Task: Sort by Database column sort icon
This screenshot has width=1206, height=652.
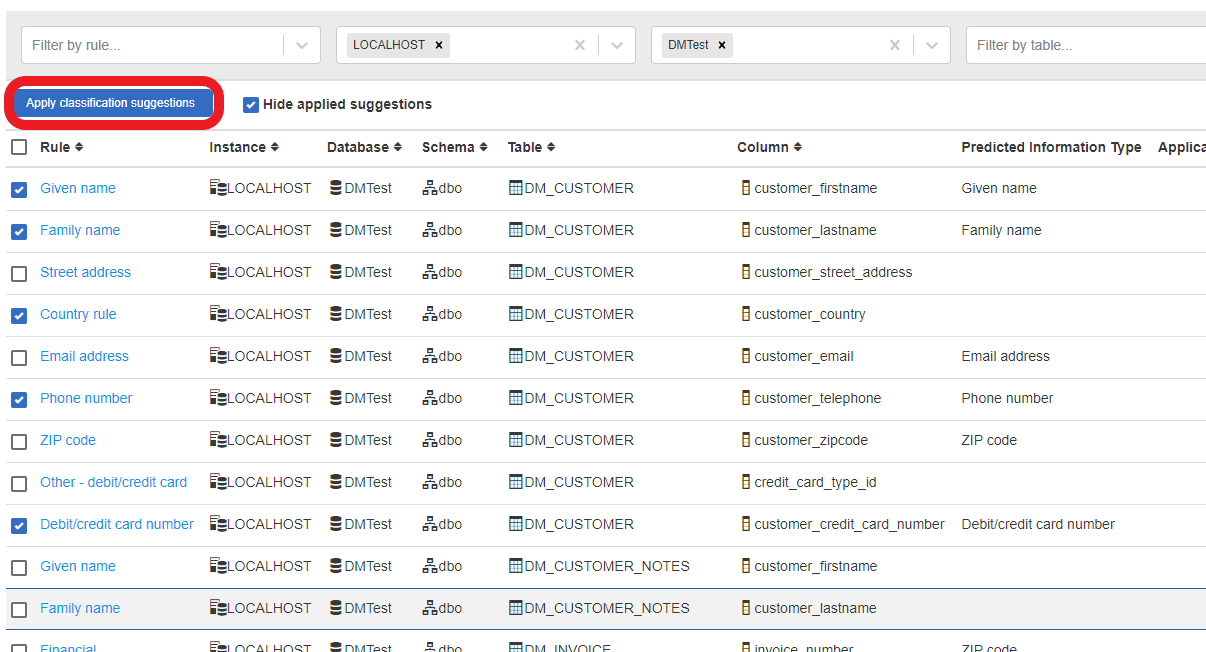Action: pos(397,147)
